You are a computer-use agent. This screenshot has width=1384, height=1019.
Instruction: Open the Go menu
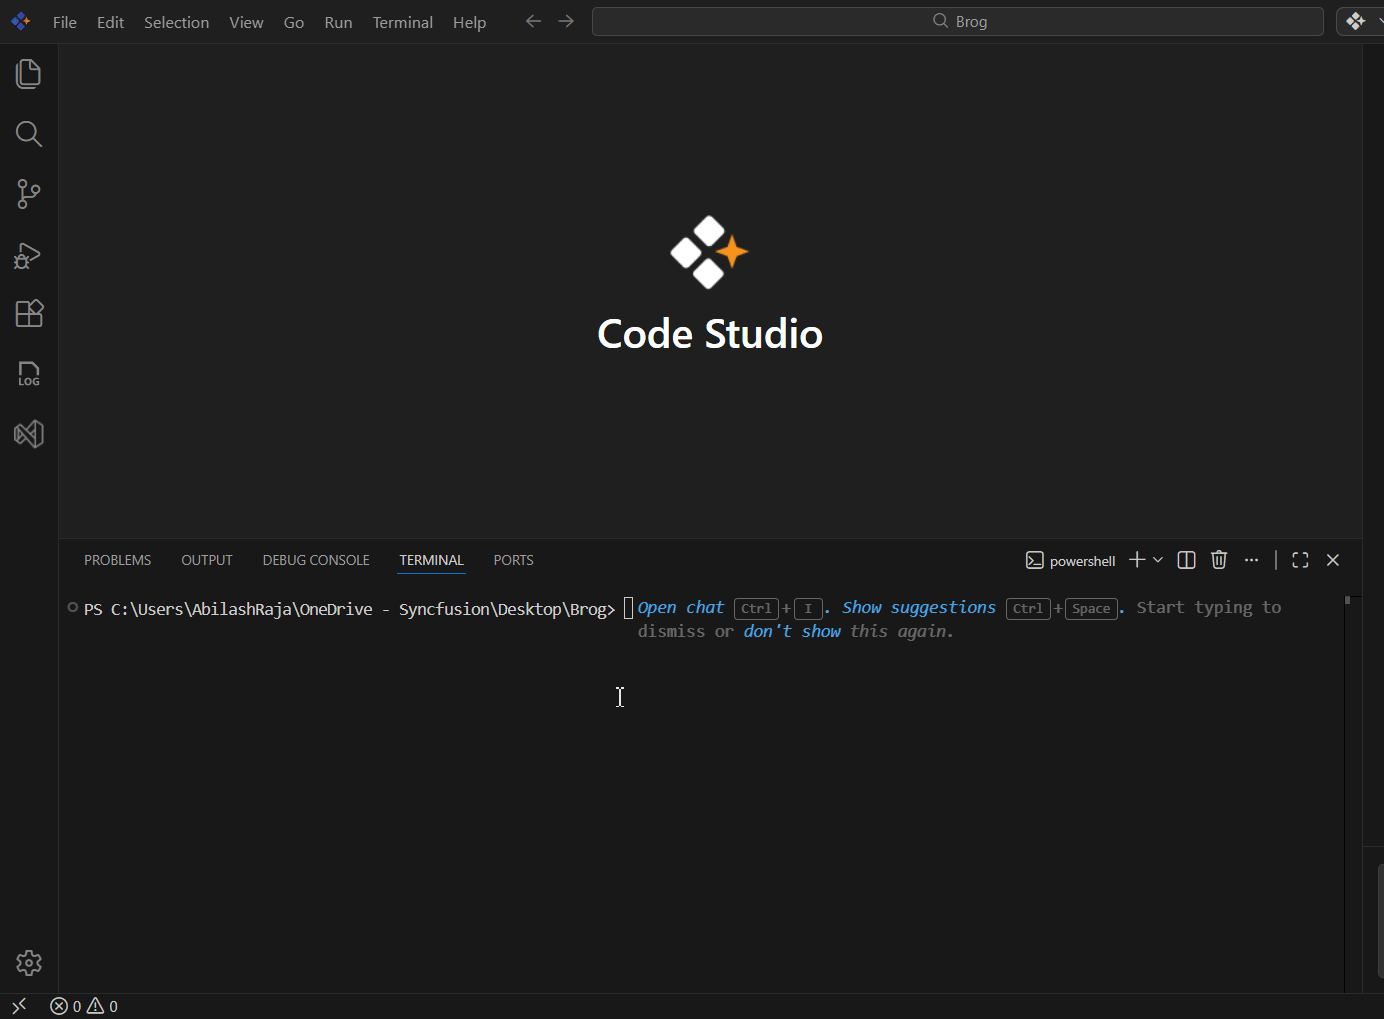[294, 22]
